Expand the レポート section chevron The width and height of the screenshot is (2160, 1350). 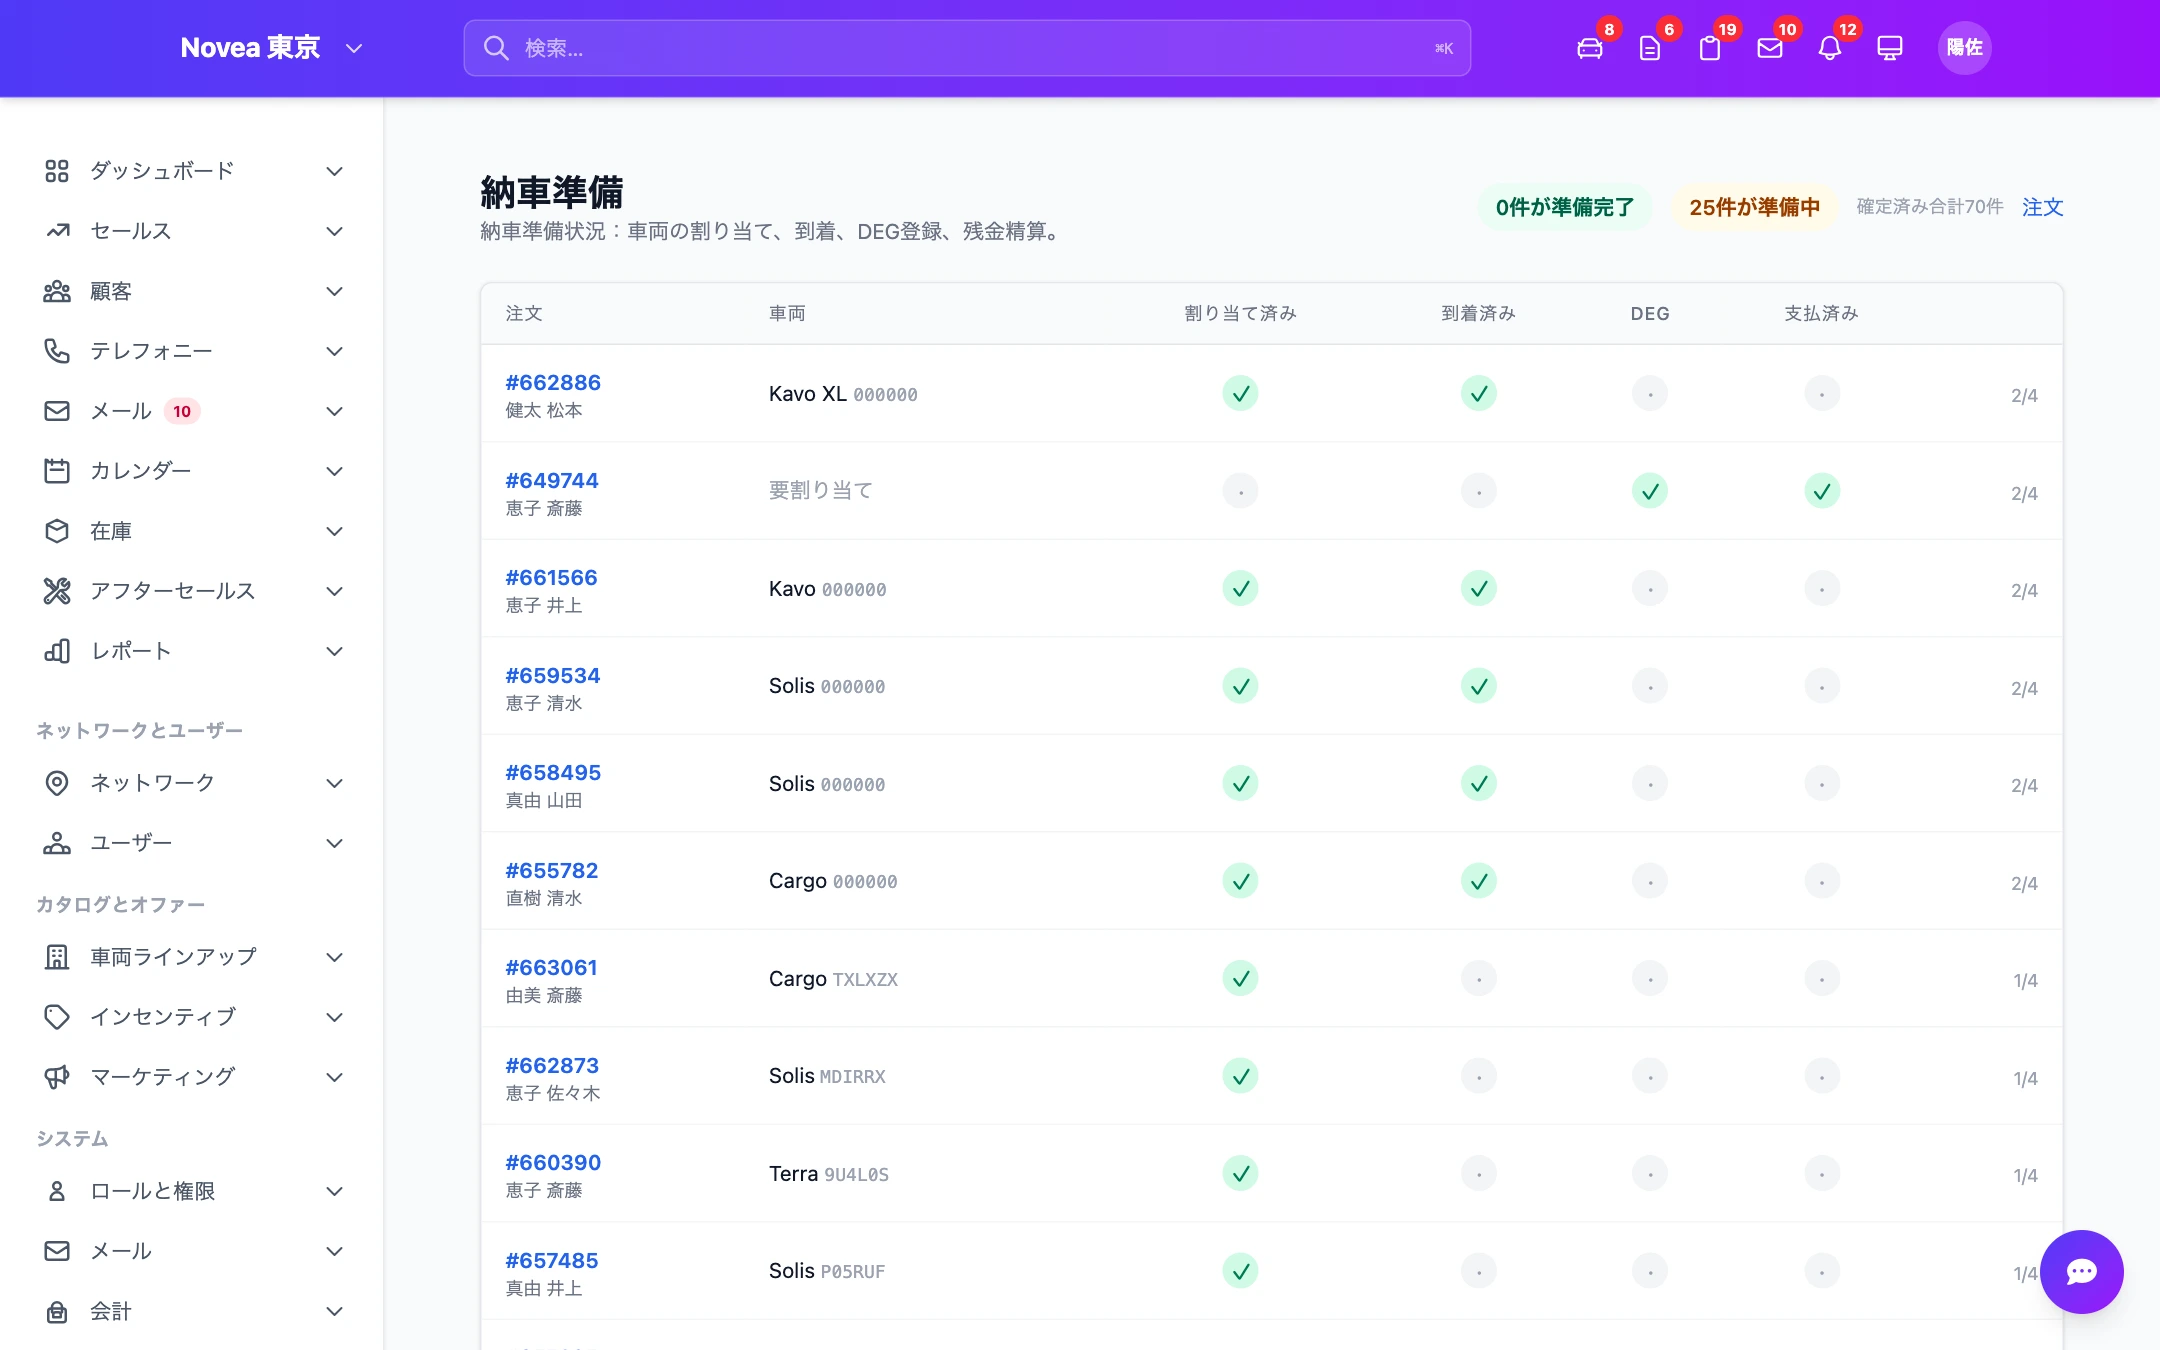pos(335,651)
